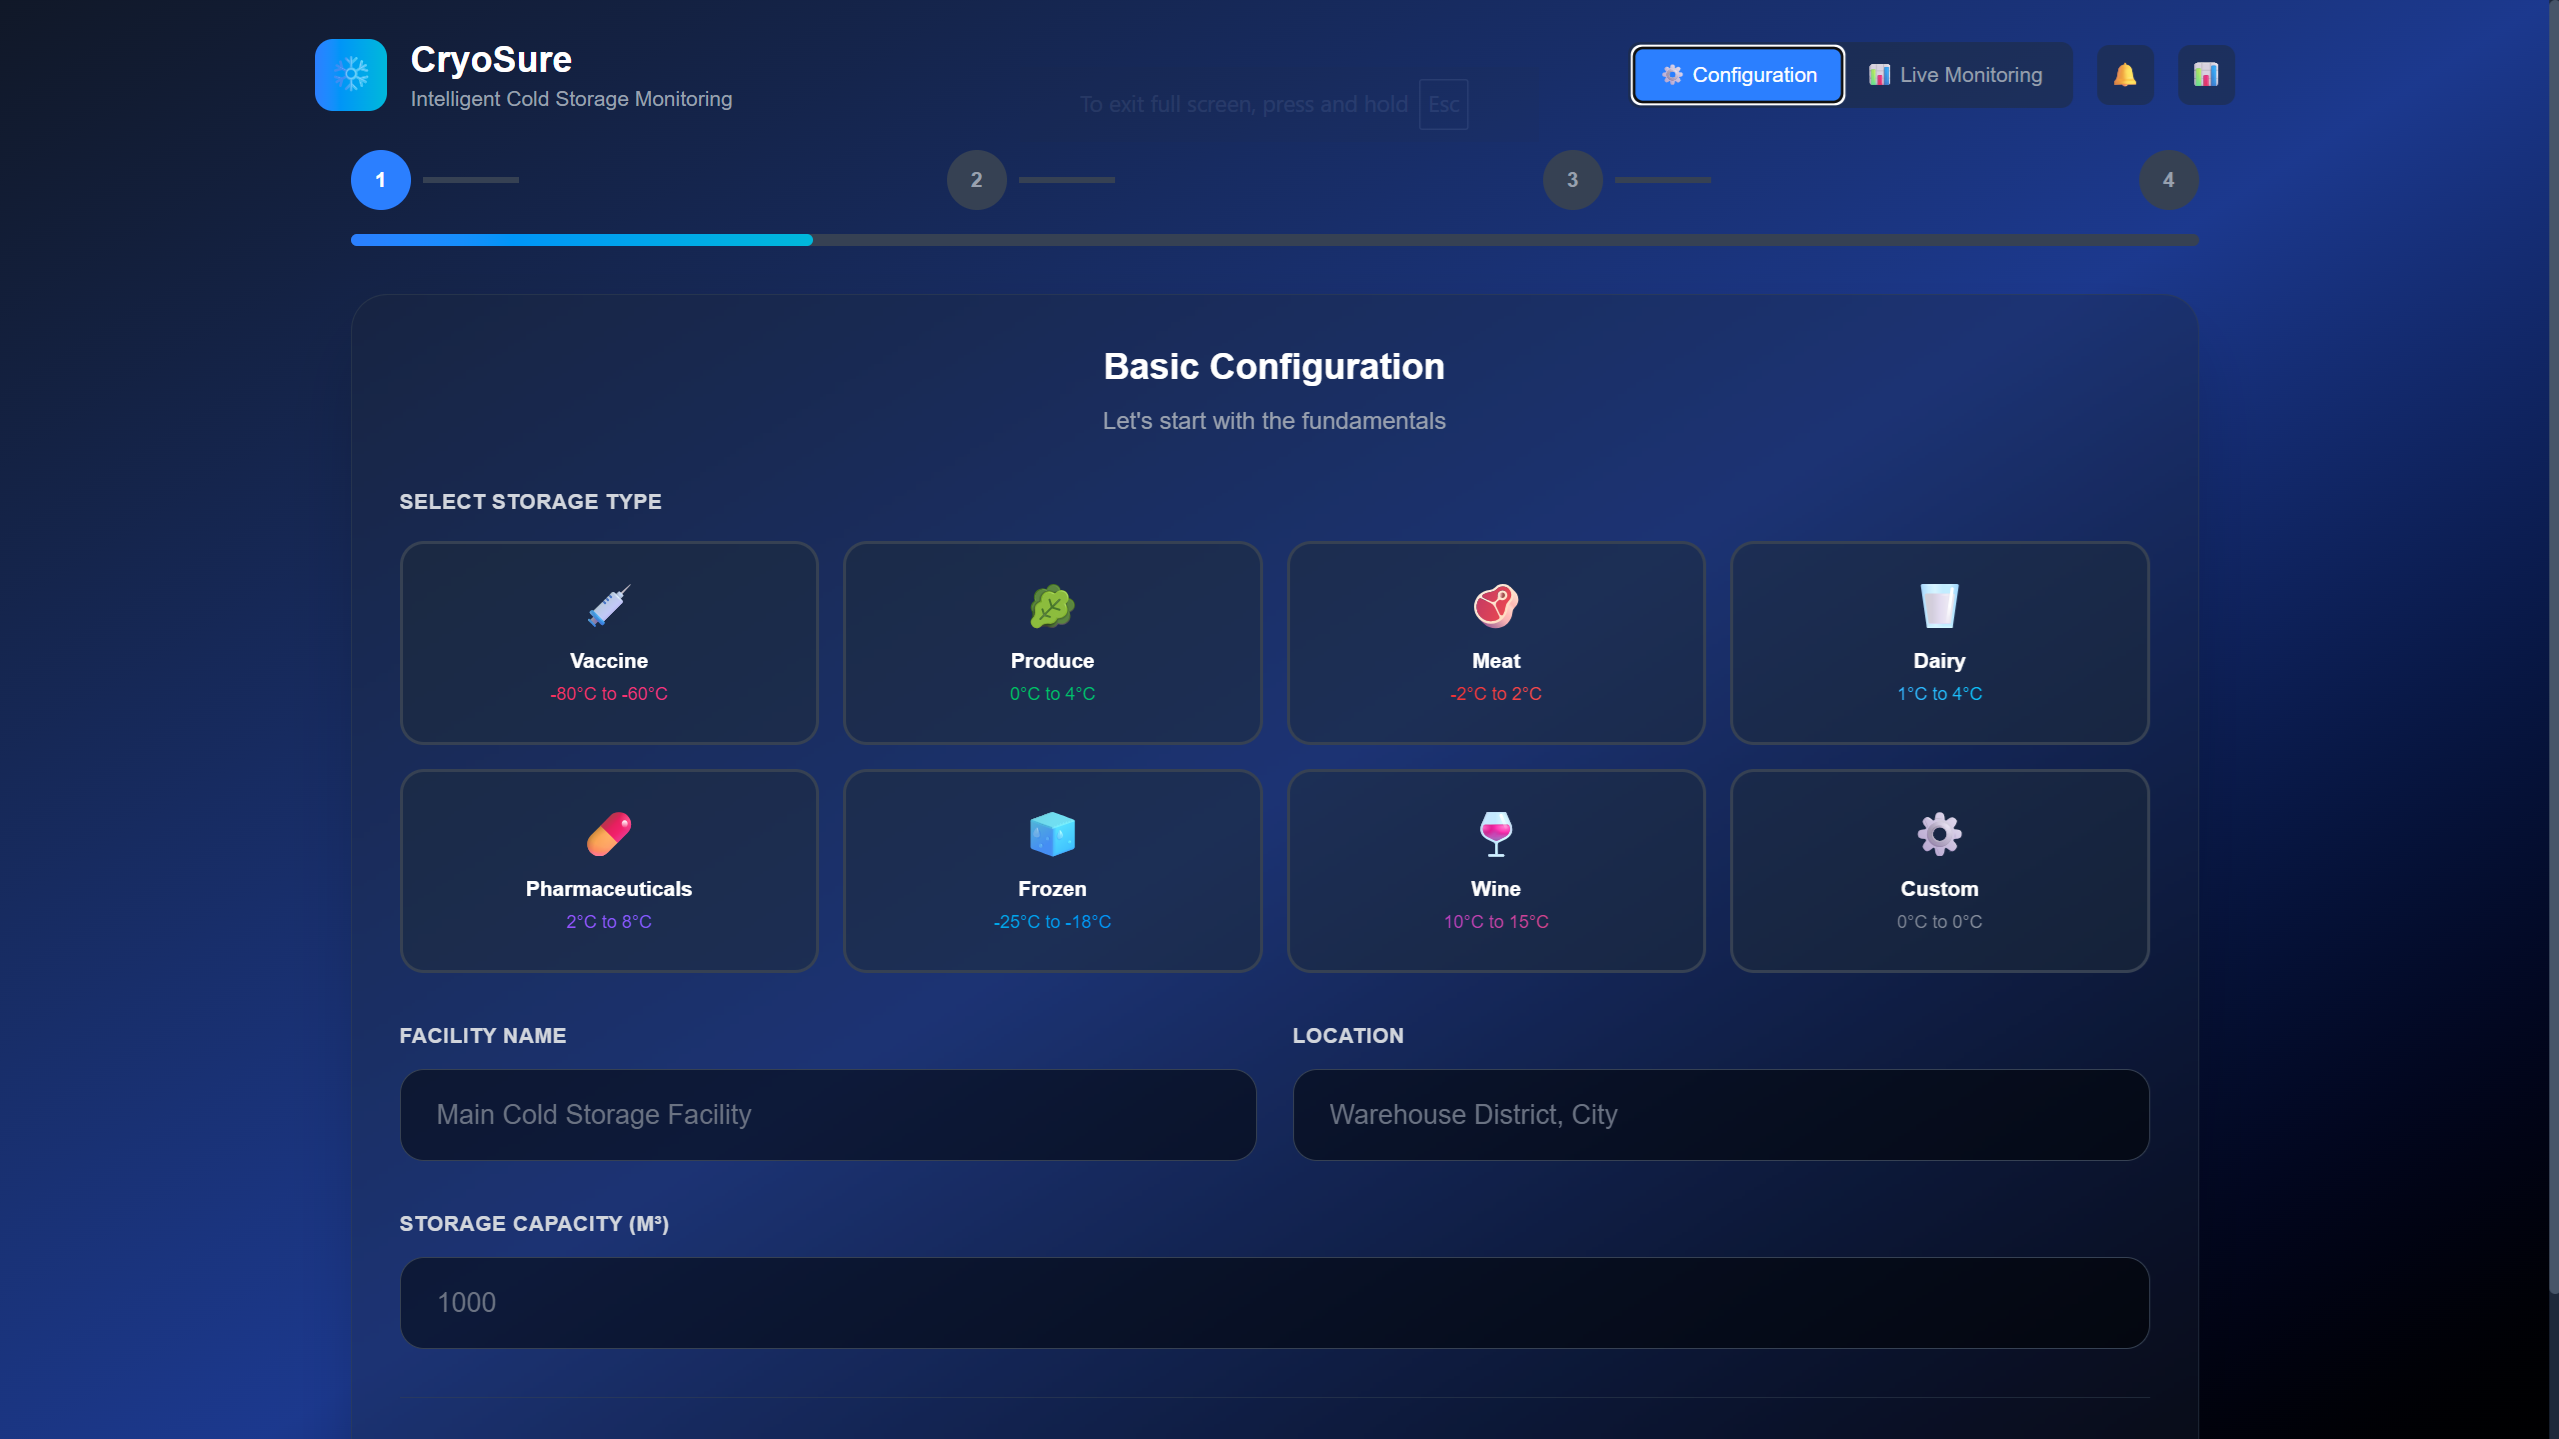The width and height of the screenshot is (2559, 1439).
Task: Pick the Custom gear storage type
Action: click(1938, 870)
